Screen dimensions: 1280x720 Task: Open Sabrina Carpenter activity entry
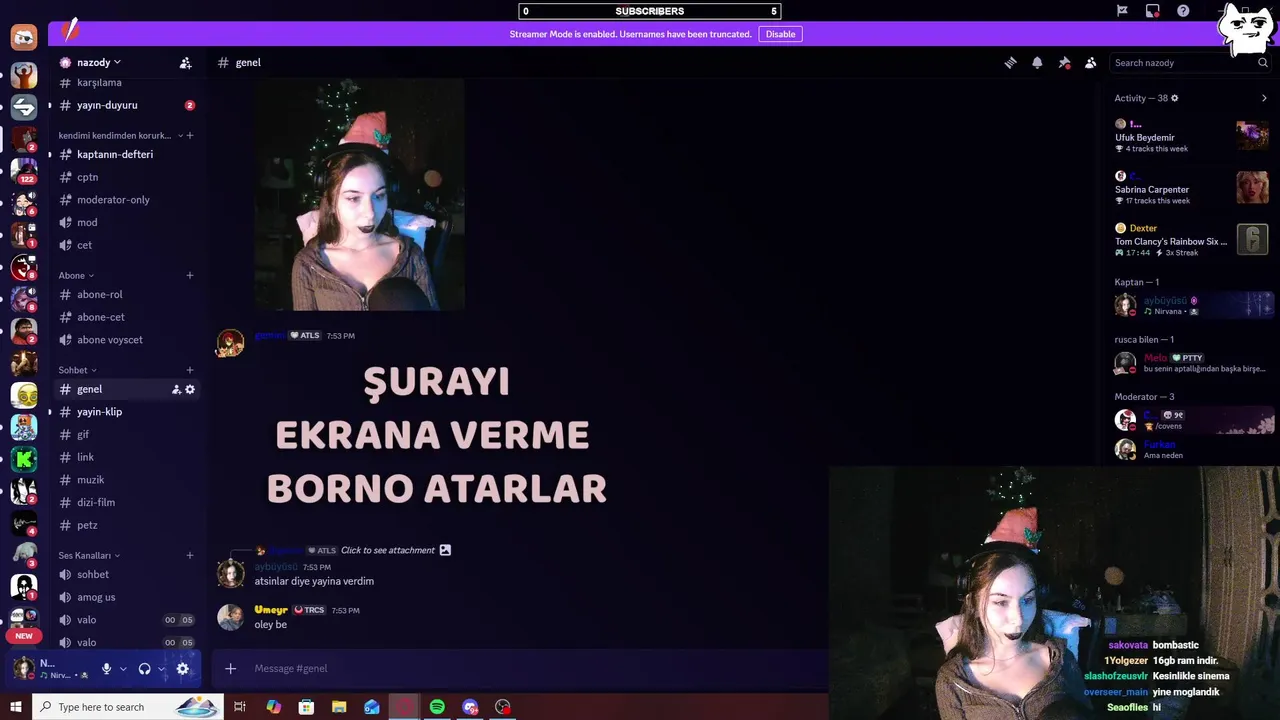point(1192,189)
